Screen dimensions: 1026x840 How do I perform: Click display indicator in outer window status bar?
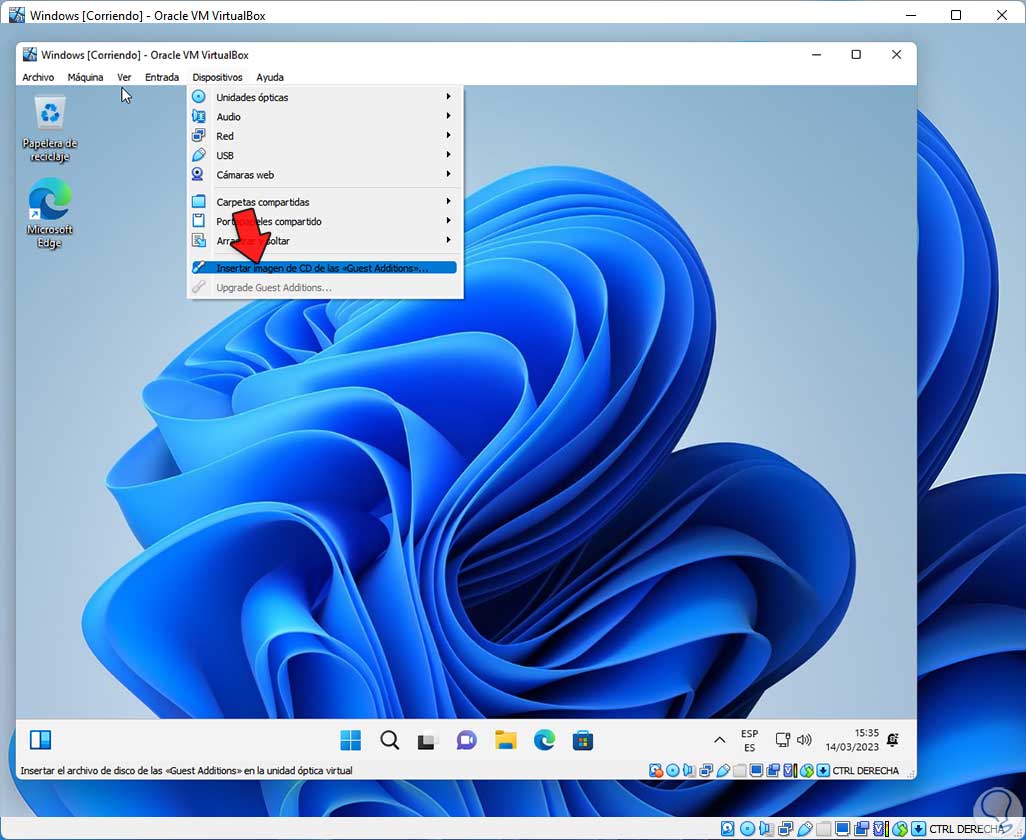coord(842,829)
